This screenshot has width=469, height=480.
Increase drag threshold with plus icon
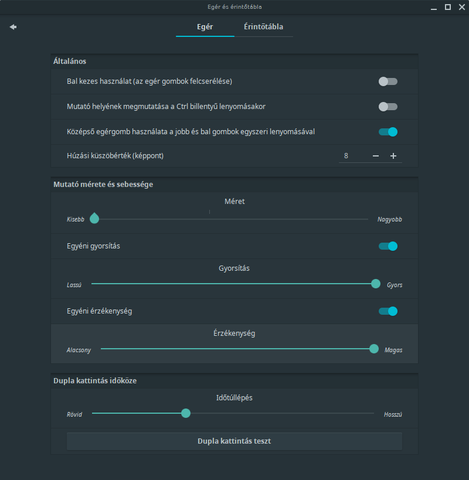[393, 156]
